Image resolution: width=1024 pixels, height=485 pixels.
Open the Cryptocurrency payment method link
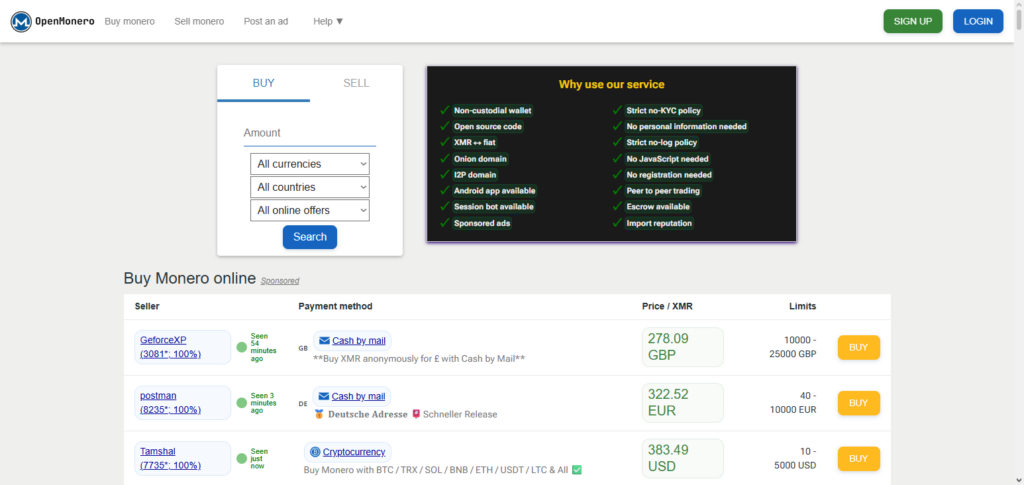355,452
